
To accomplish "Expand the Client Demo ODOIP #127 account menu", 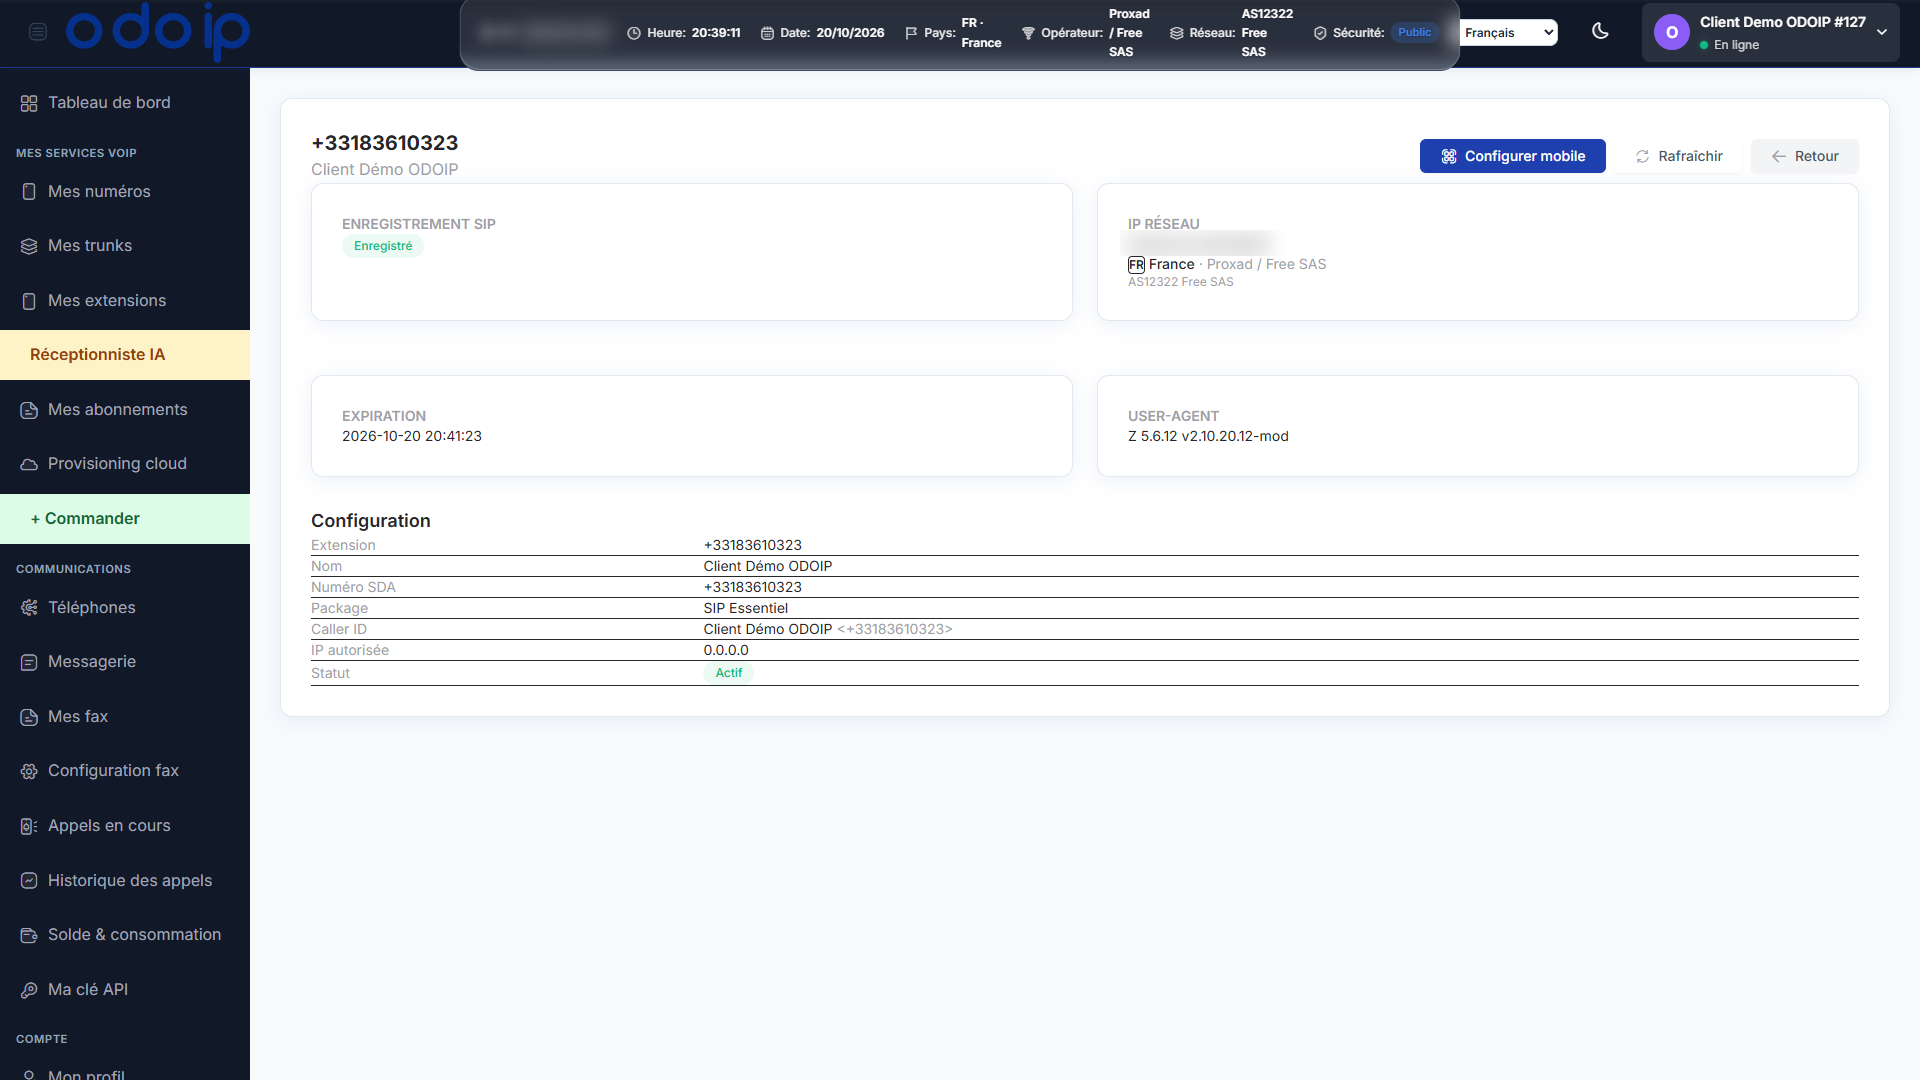I will 1770,33.
